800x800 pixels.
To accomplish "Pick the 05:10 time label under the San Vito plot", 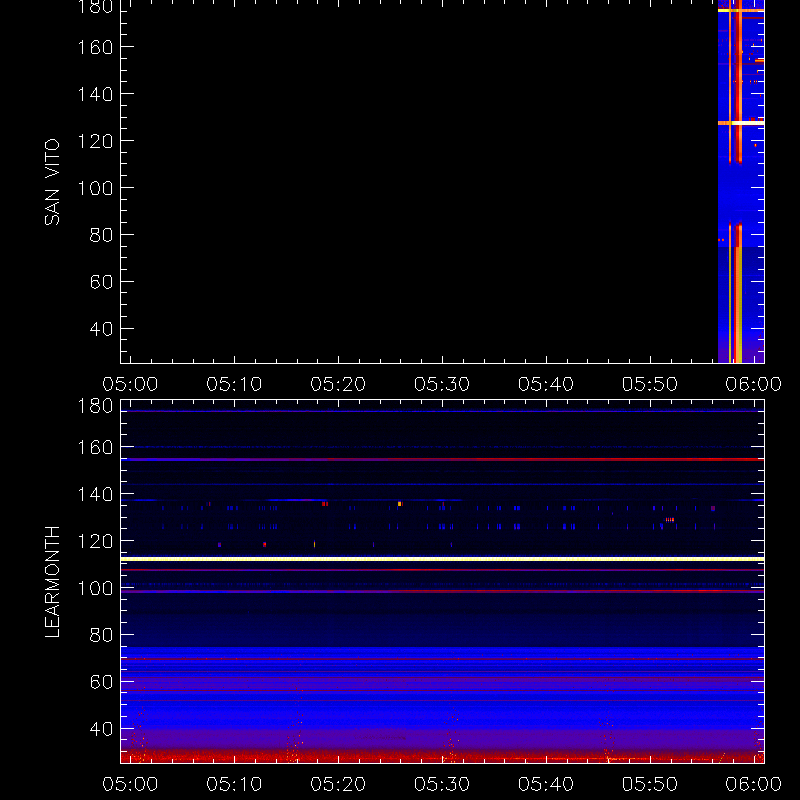I will click(x=234, y=384).
